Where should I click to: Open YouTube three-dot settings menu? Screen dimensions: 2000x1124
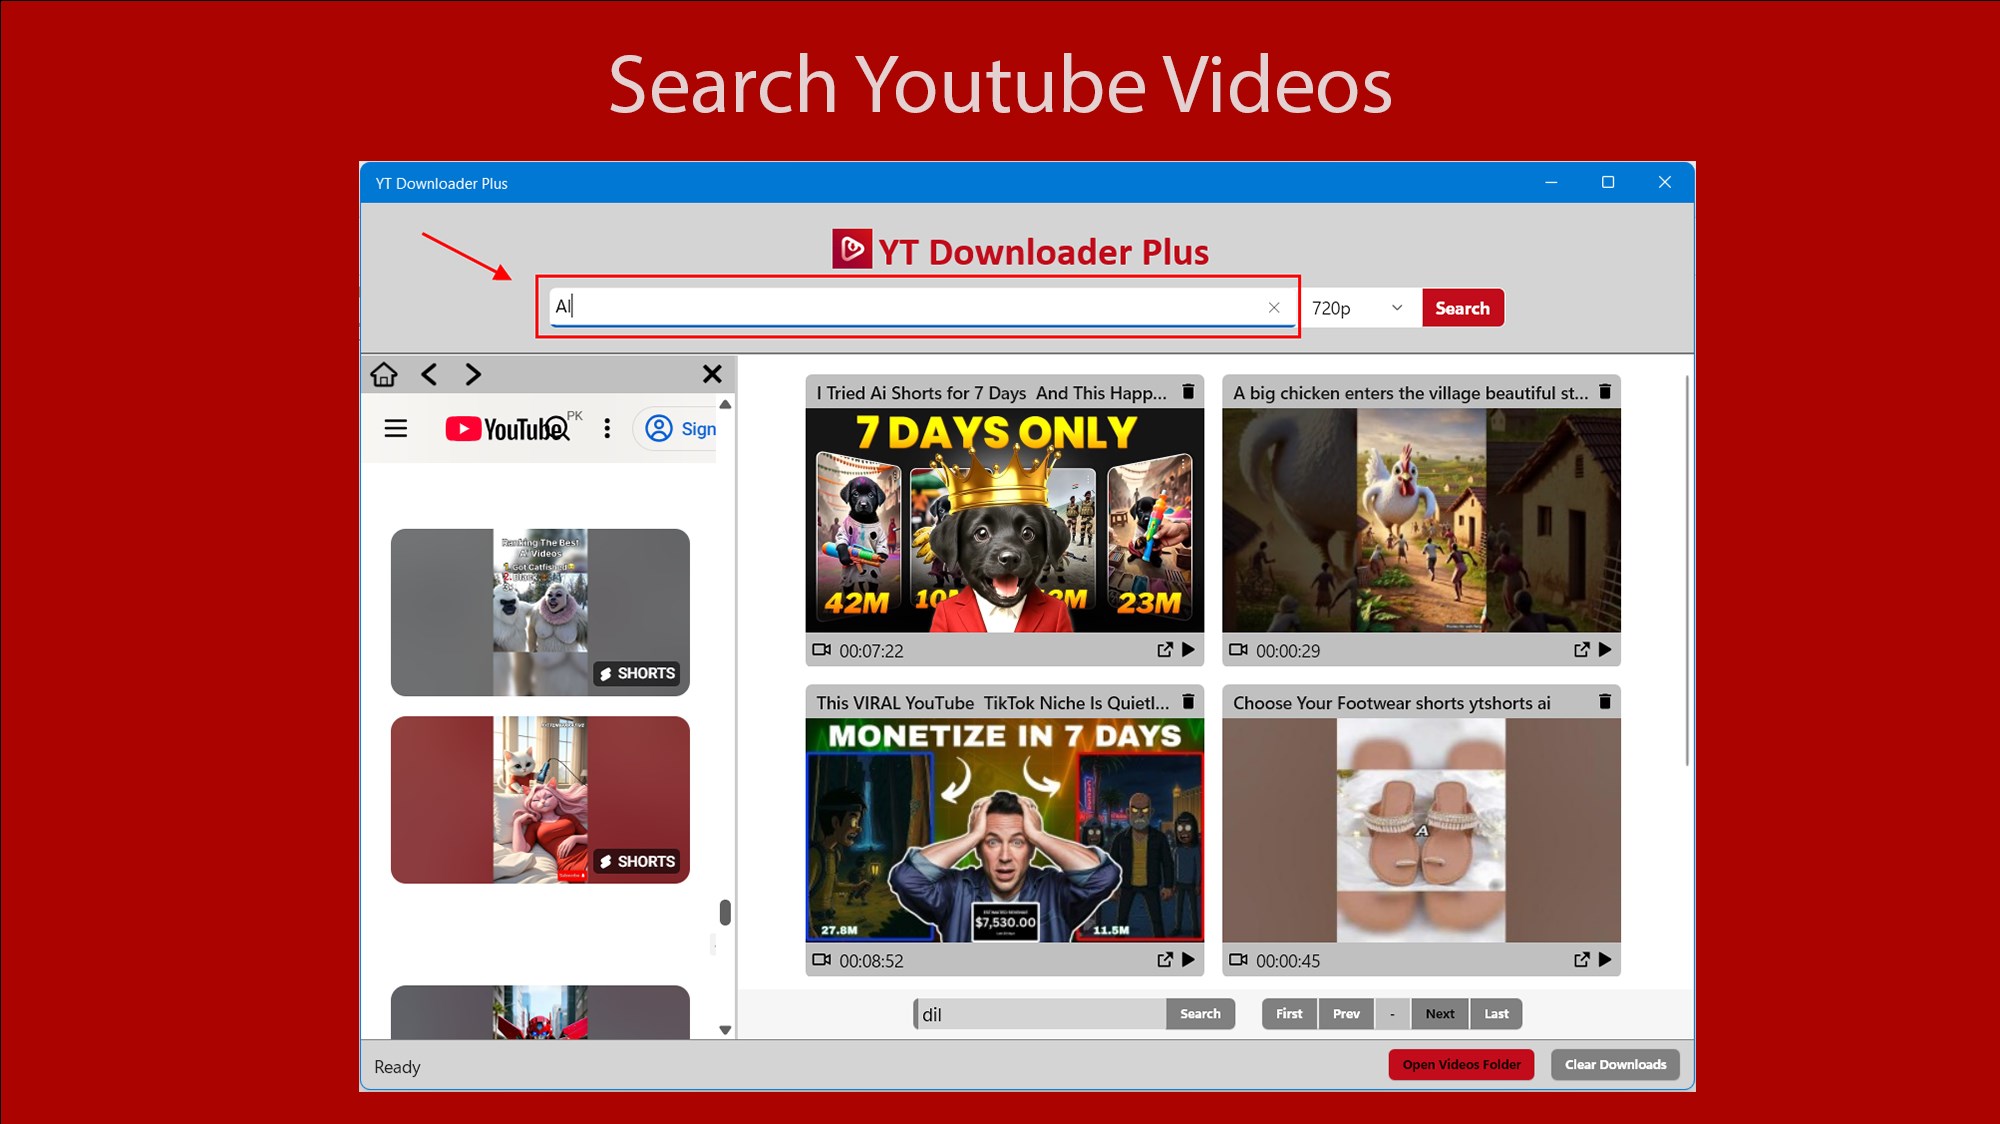coord(607,429)
